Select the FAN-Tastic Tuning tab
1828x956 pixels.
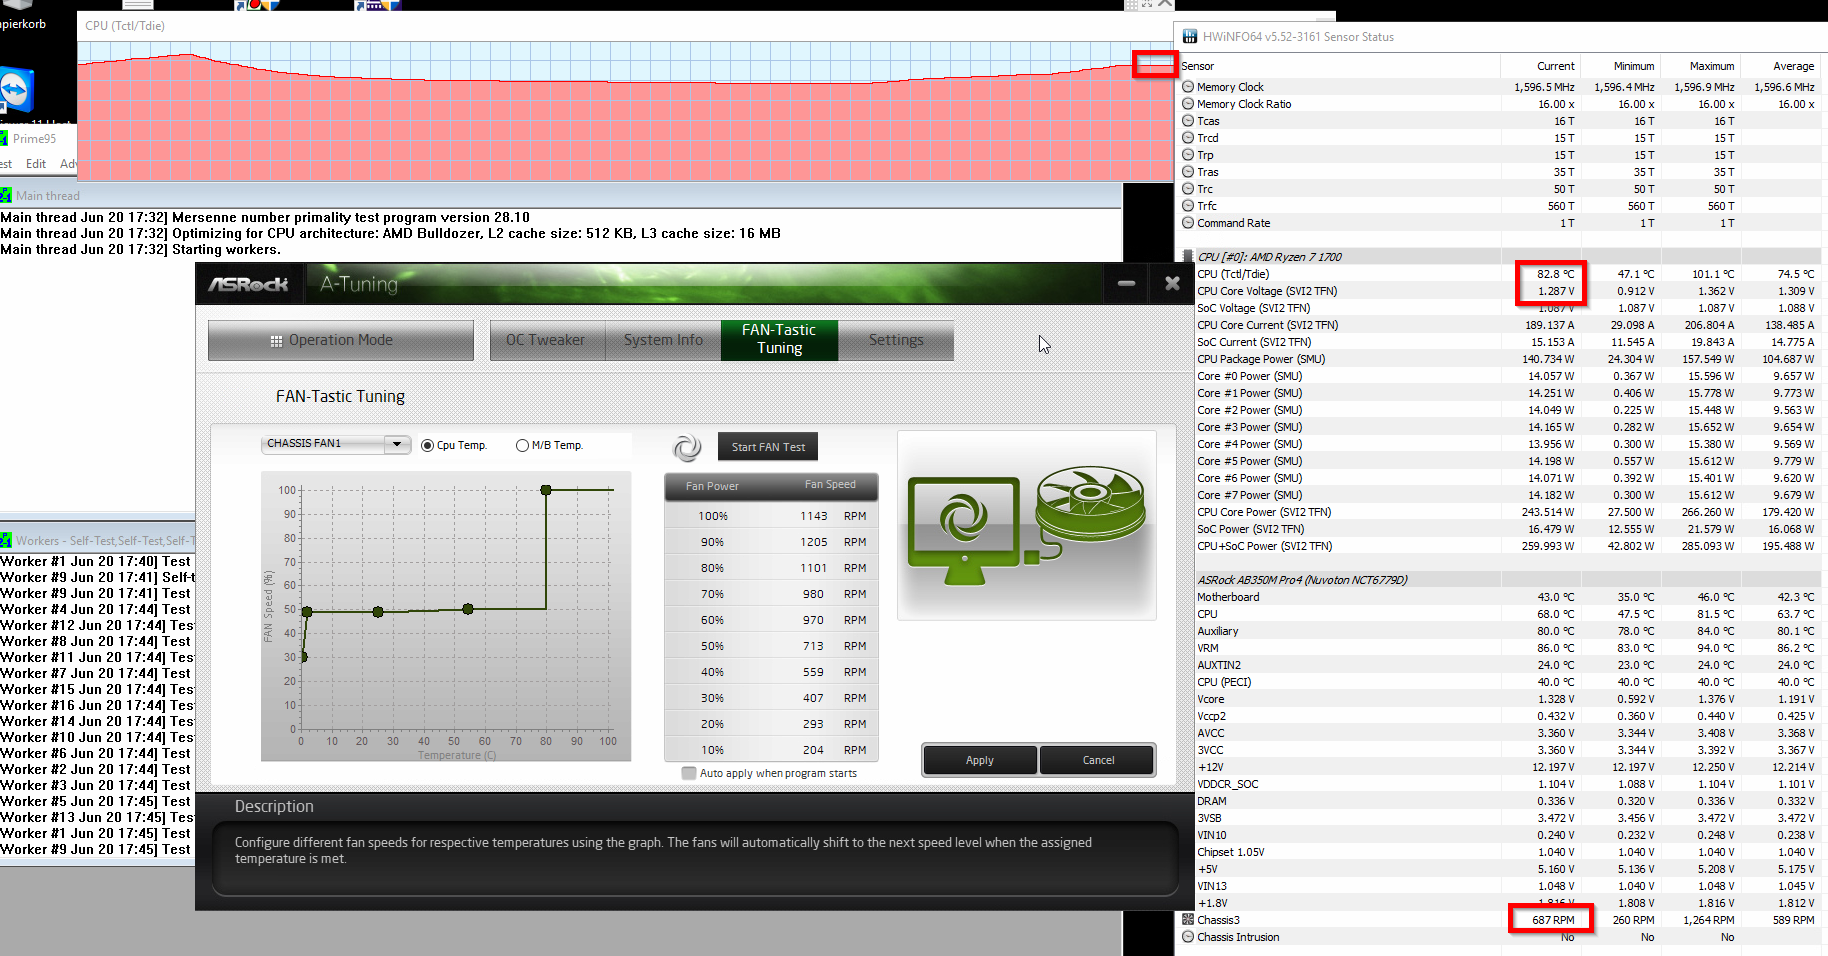(779, 339)
